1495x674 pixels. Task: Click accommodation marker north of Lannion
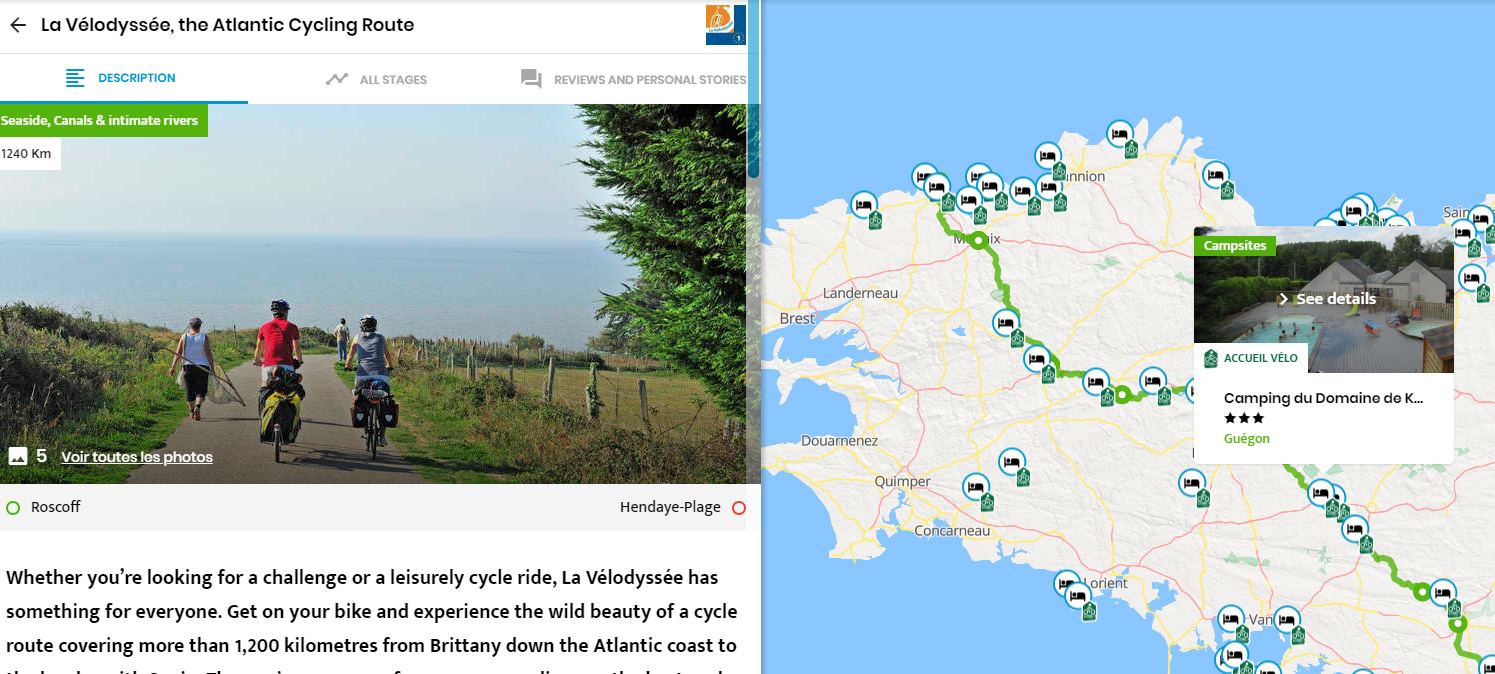pyautogui.click(x=1119, y=133)
